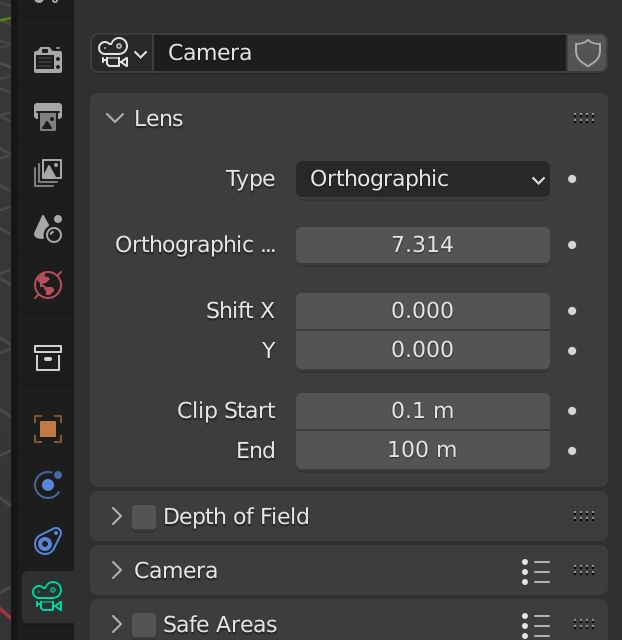Click the Clip Start value field
The width and height of the screenshot is (622, 640).
click(422, 411)
